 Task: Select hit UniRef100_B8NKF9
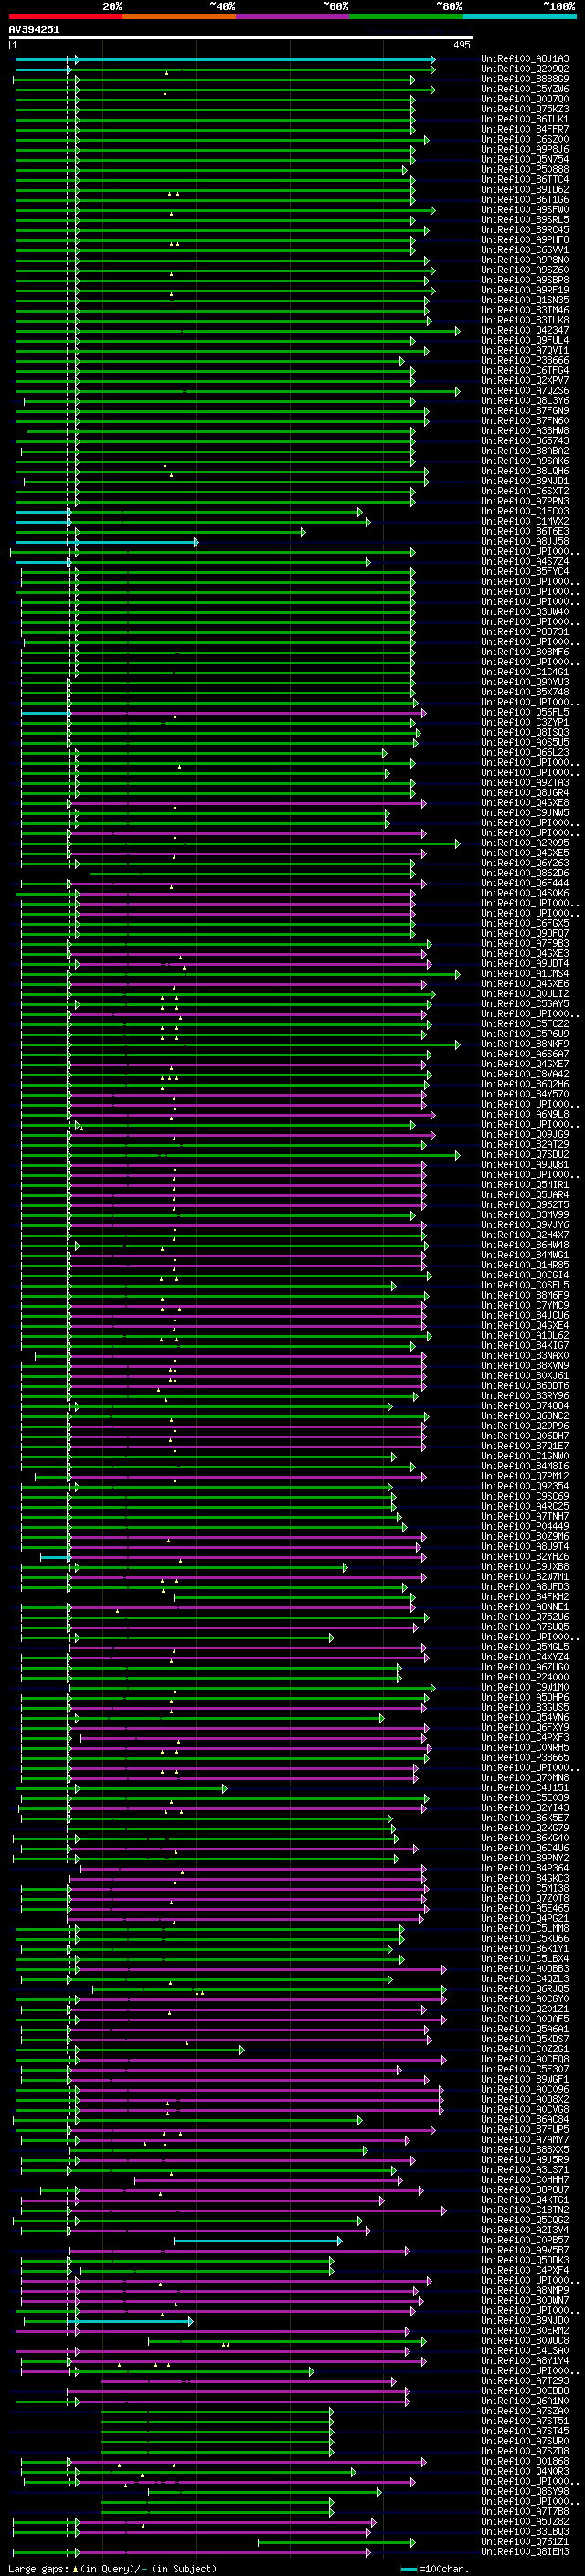[x=525, y=1044]
